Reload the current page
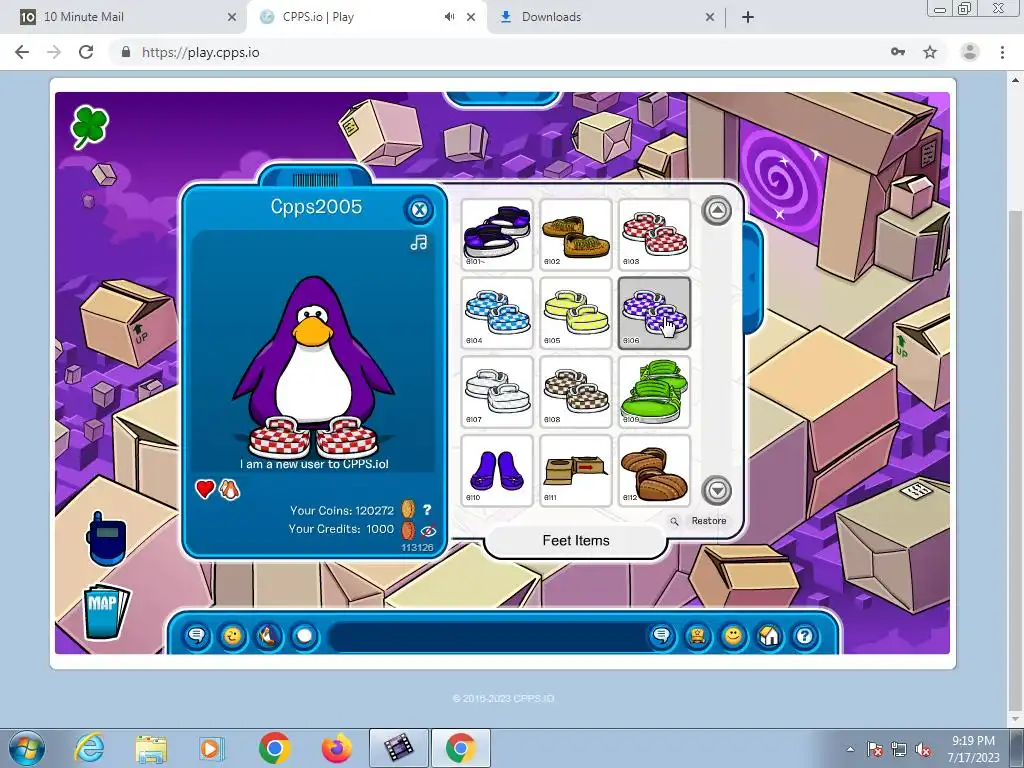 pyautogui.click(x=86, y=52)
